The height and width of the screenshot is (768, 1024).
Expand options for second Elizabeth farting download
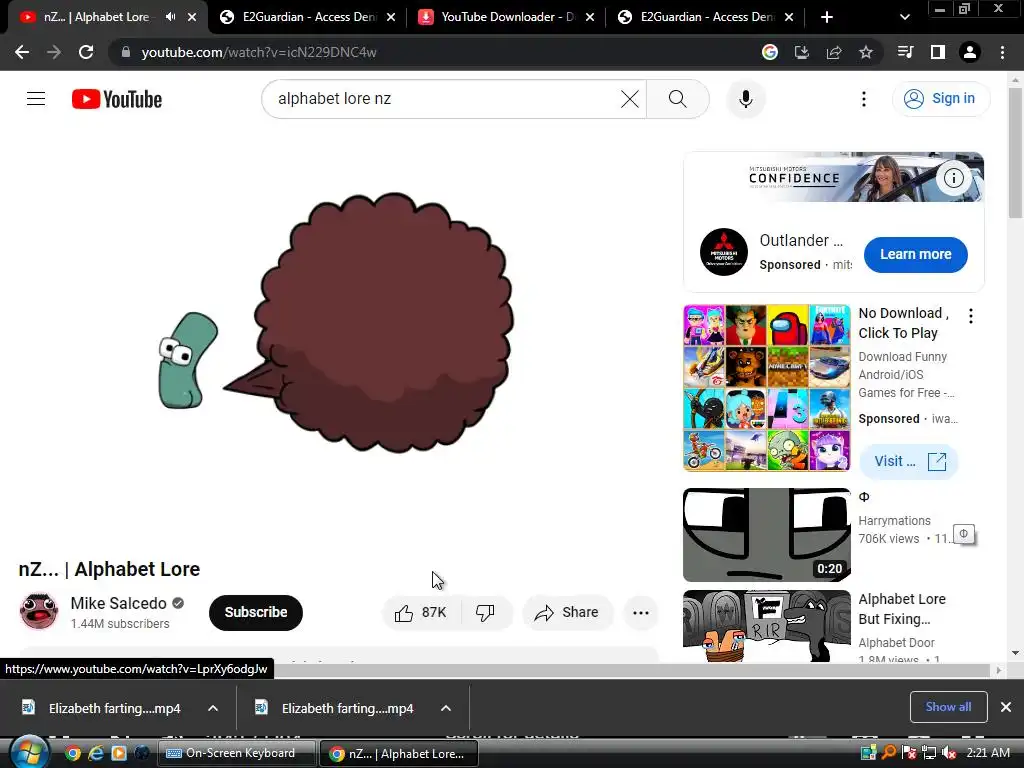446,708
